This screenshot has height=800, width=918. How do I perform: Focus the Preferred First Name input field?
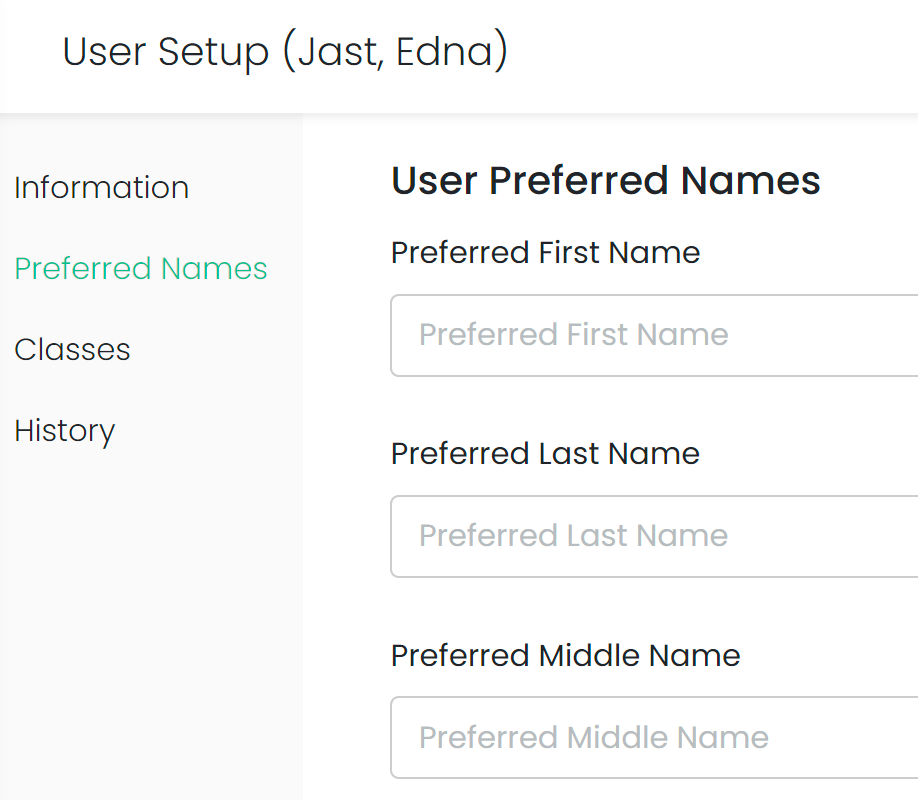point(654,336)
